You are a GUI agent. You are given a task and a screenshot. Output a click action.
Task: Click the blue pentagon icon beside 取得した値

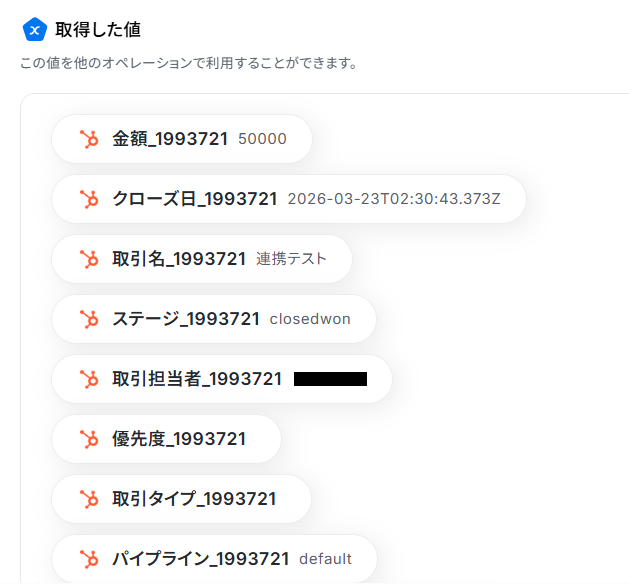[x=35, y=30]
